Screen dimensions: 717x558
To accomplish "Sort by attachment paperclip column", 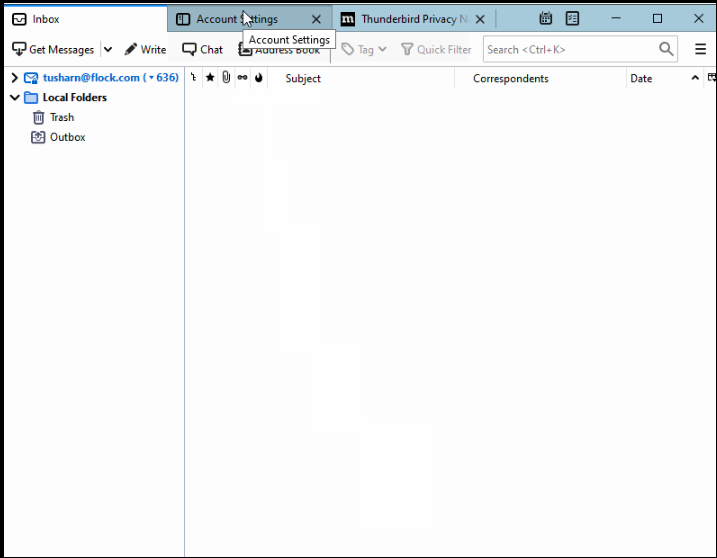I will coord(226,78).
